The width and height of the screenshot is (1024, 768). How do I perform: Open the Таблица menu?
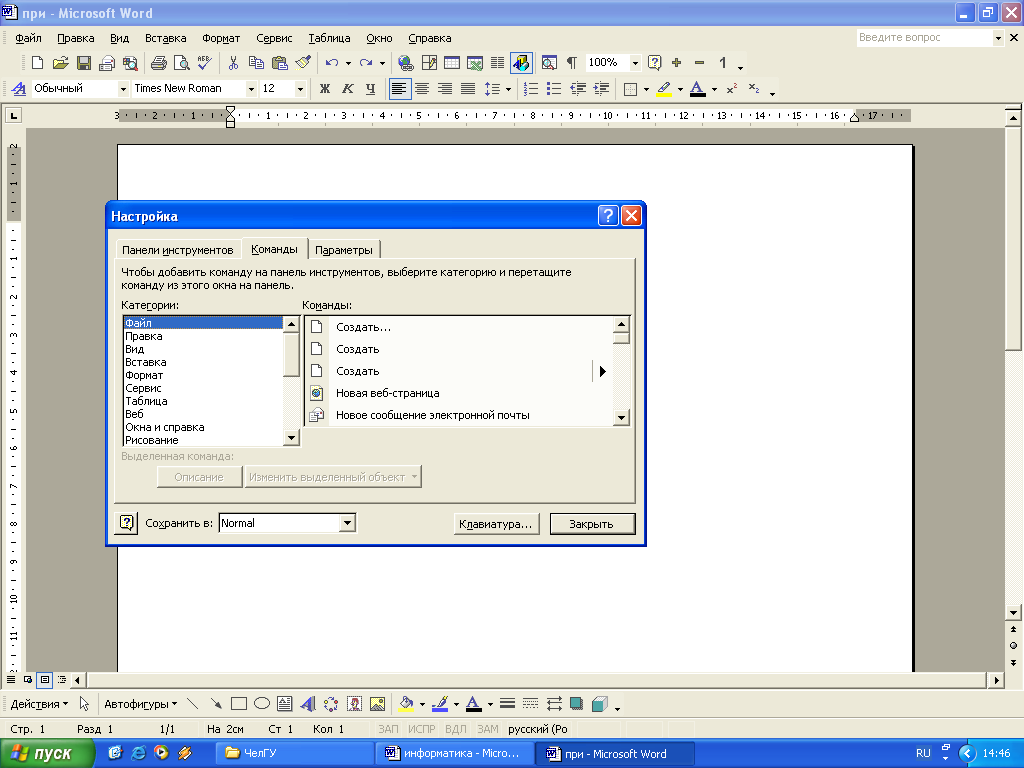(x=329, y=39)
